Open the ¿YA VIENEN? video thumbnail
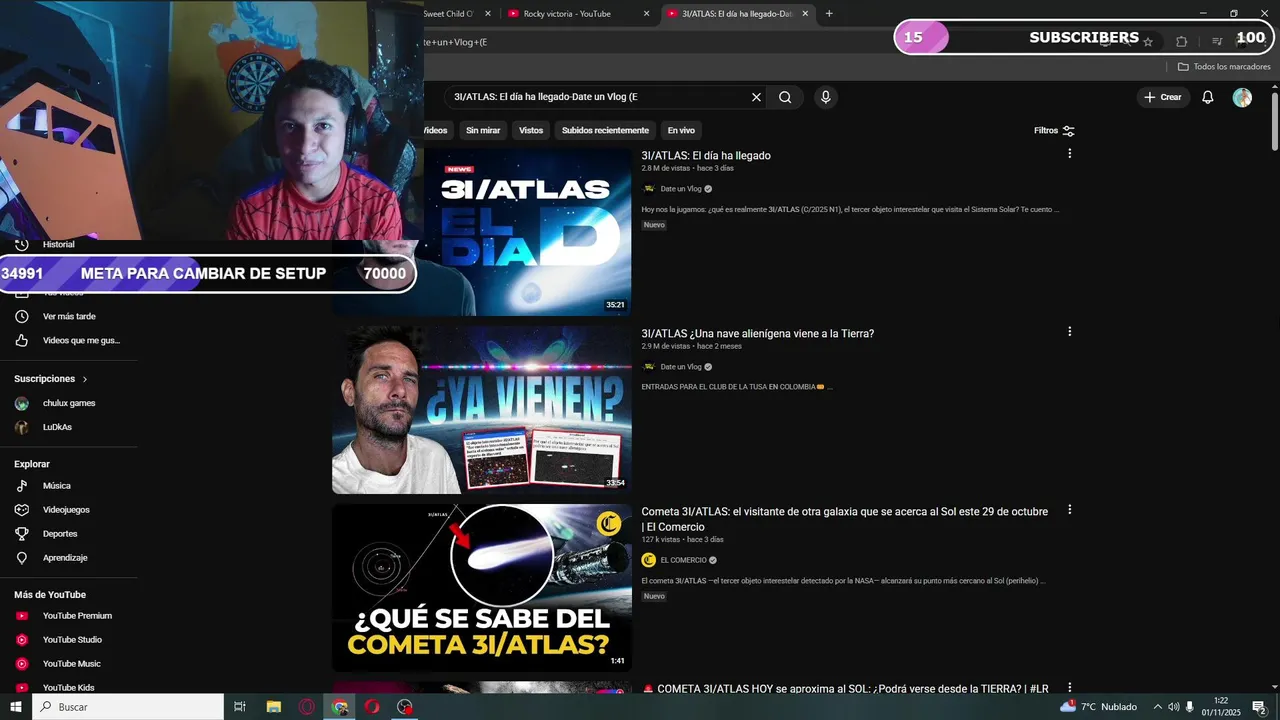Screen dimensions: 1280x720 (x=482, y=410)
